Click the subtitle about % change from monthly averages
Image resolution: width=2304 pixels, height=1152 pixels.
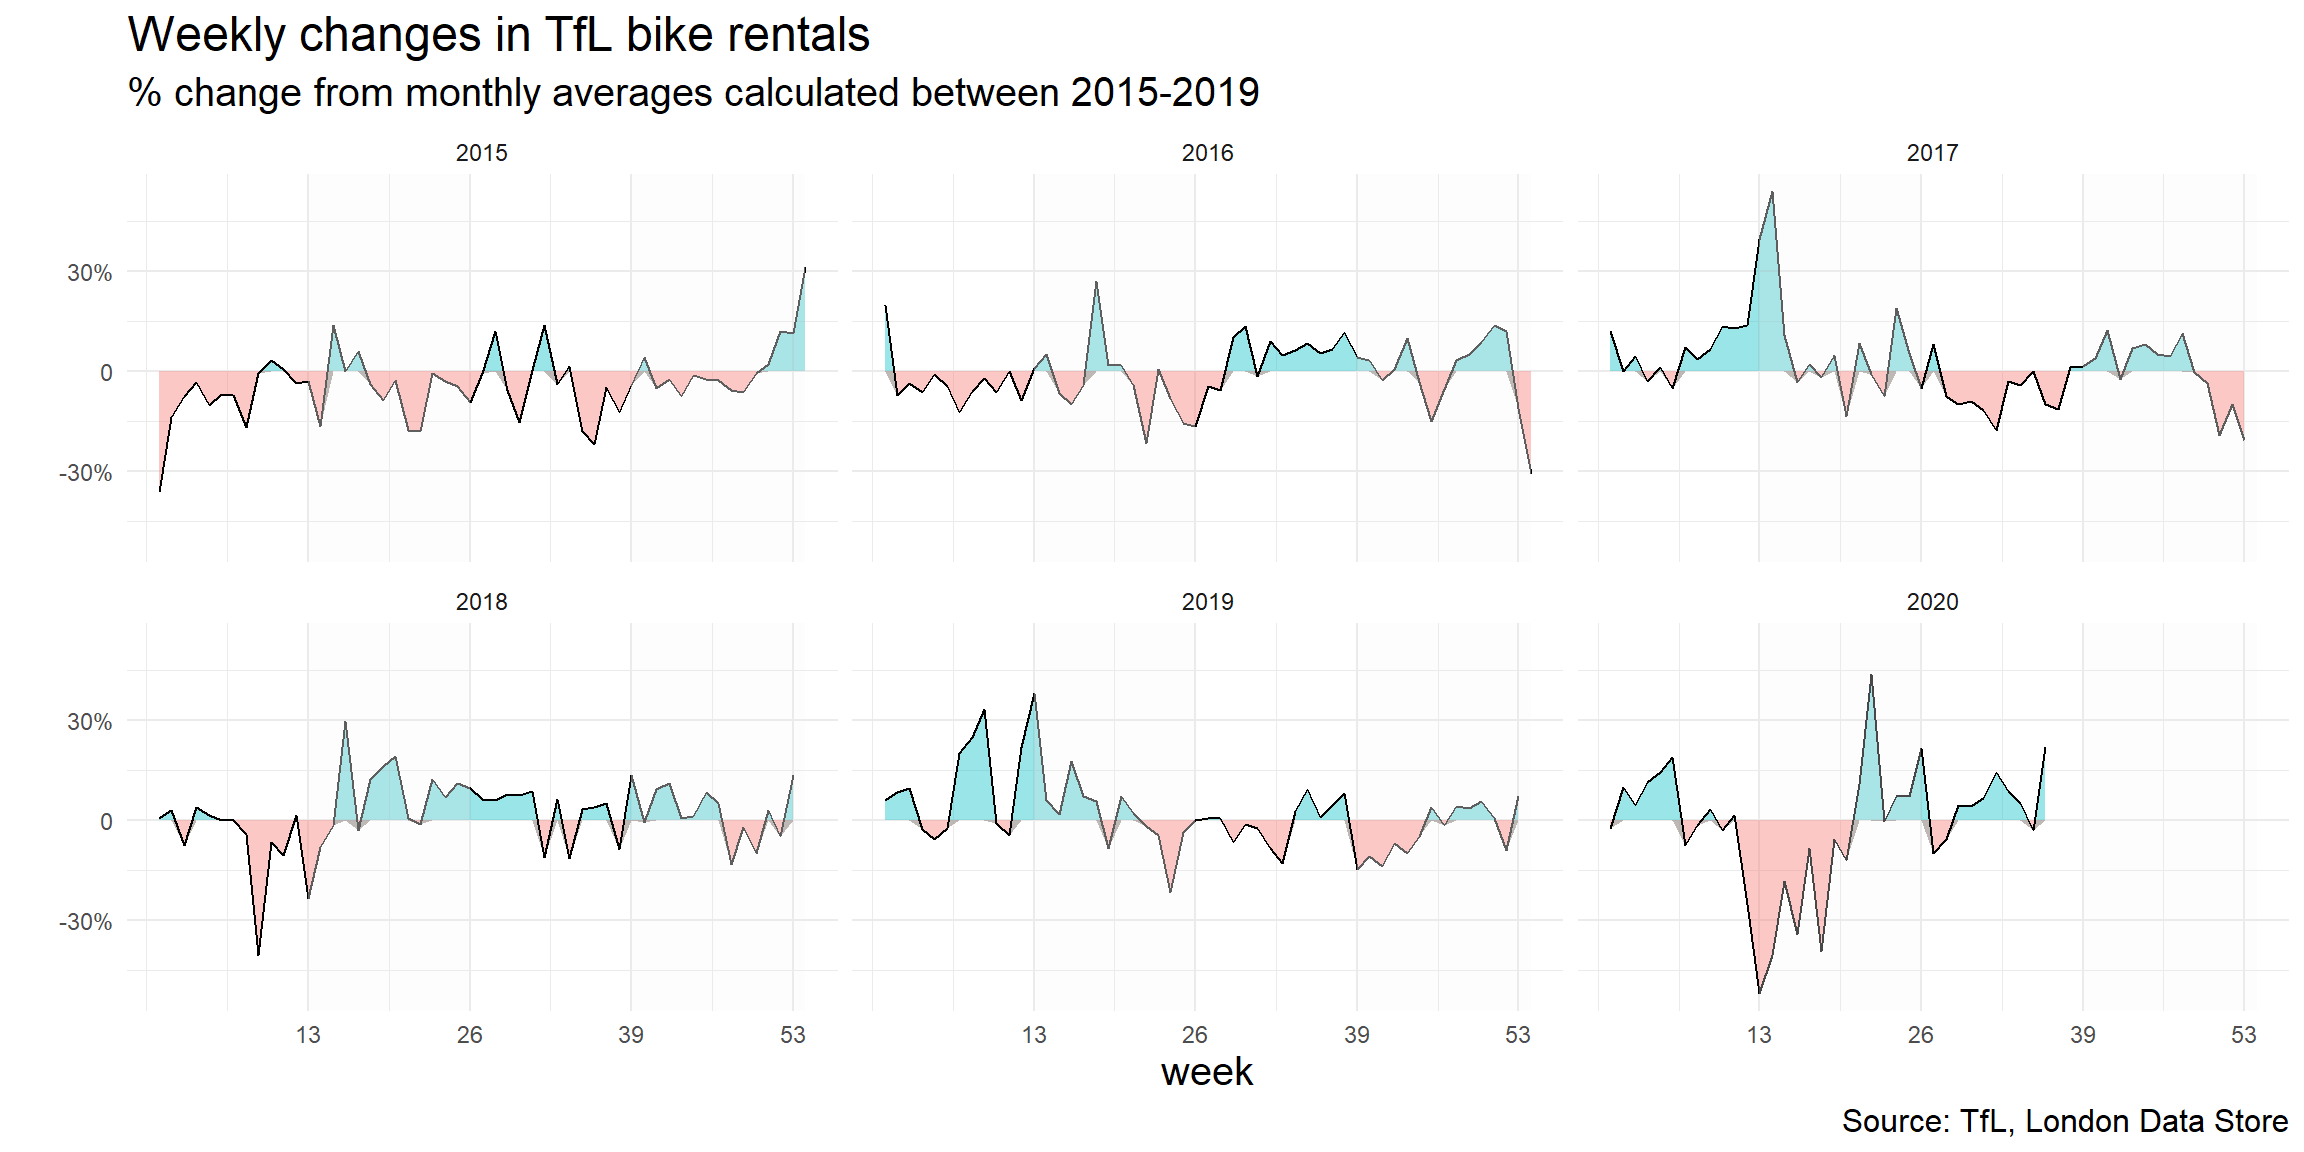point(693,93)
